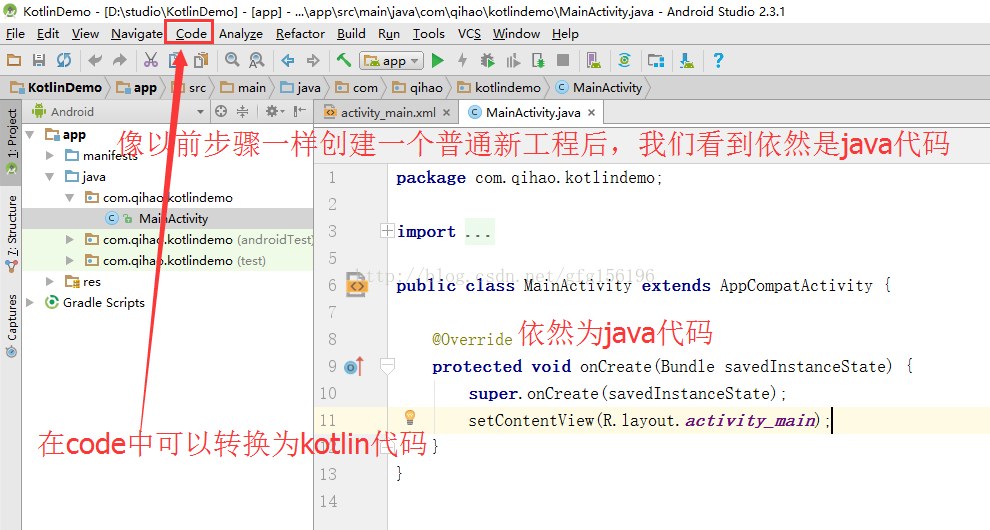The width and height of the screenshot is (990, 530).
Task: Open the VCS menu
Action: [x=469, y=33]
